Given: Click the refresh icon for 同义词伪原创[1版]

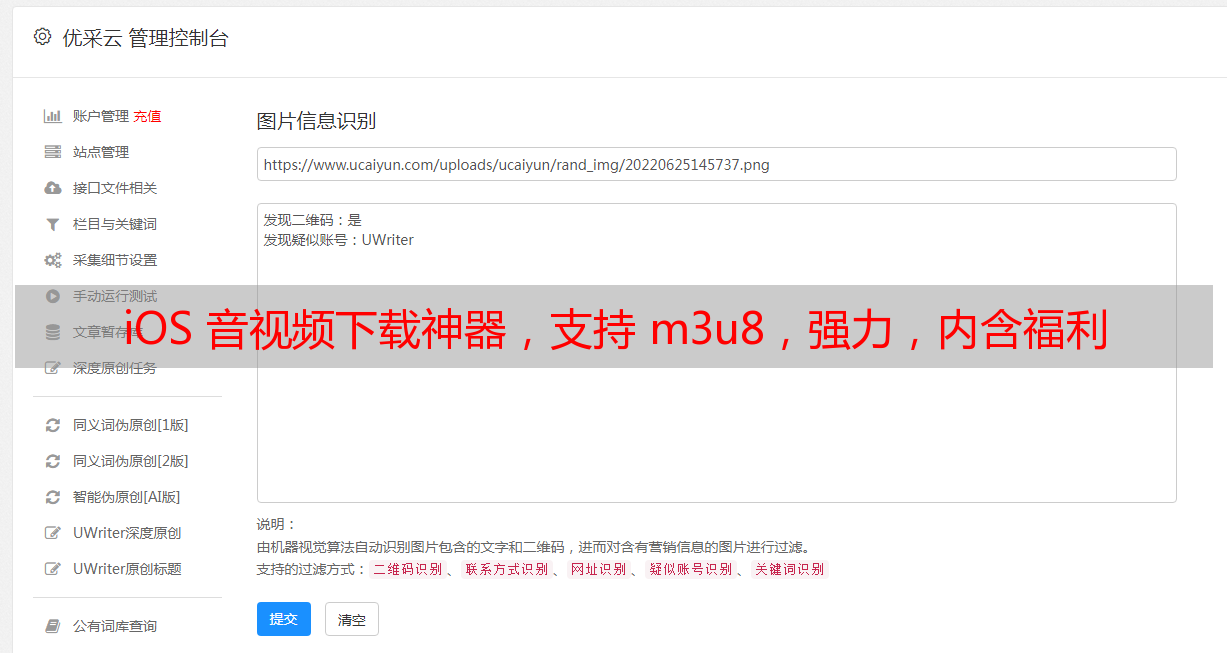Looking at the screenshot, I should point(53,425).
